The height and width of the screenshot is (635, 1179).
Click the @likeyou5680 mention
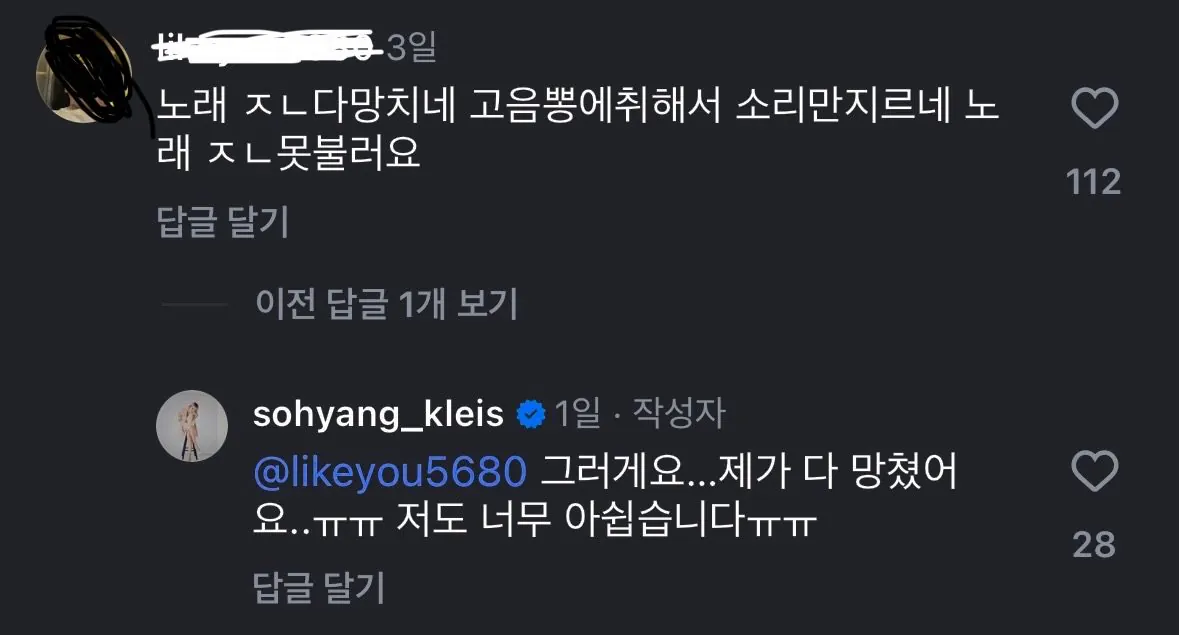(390, 472)
